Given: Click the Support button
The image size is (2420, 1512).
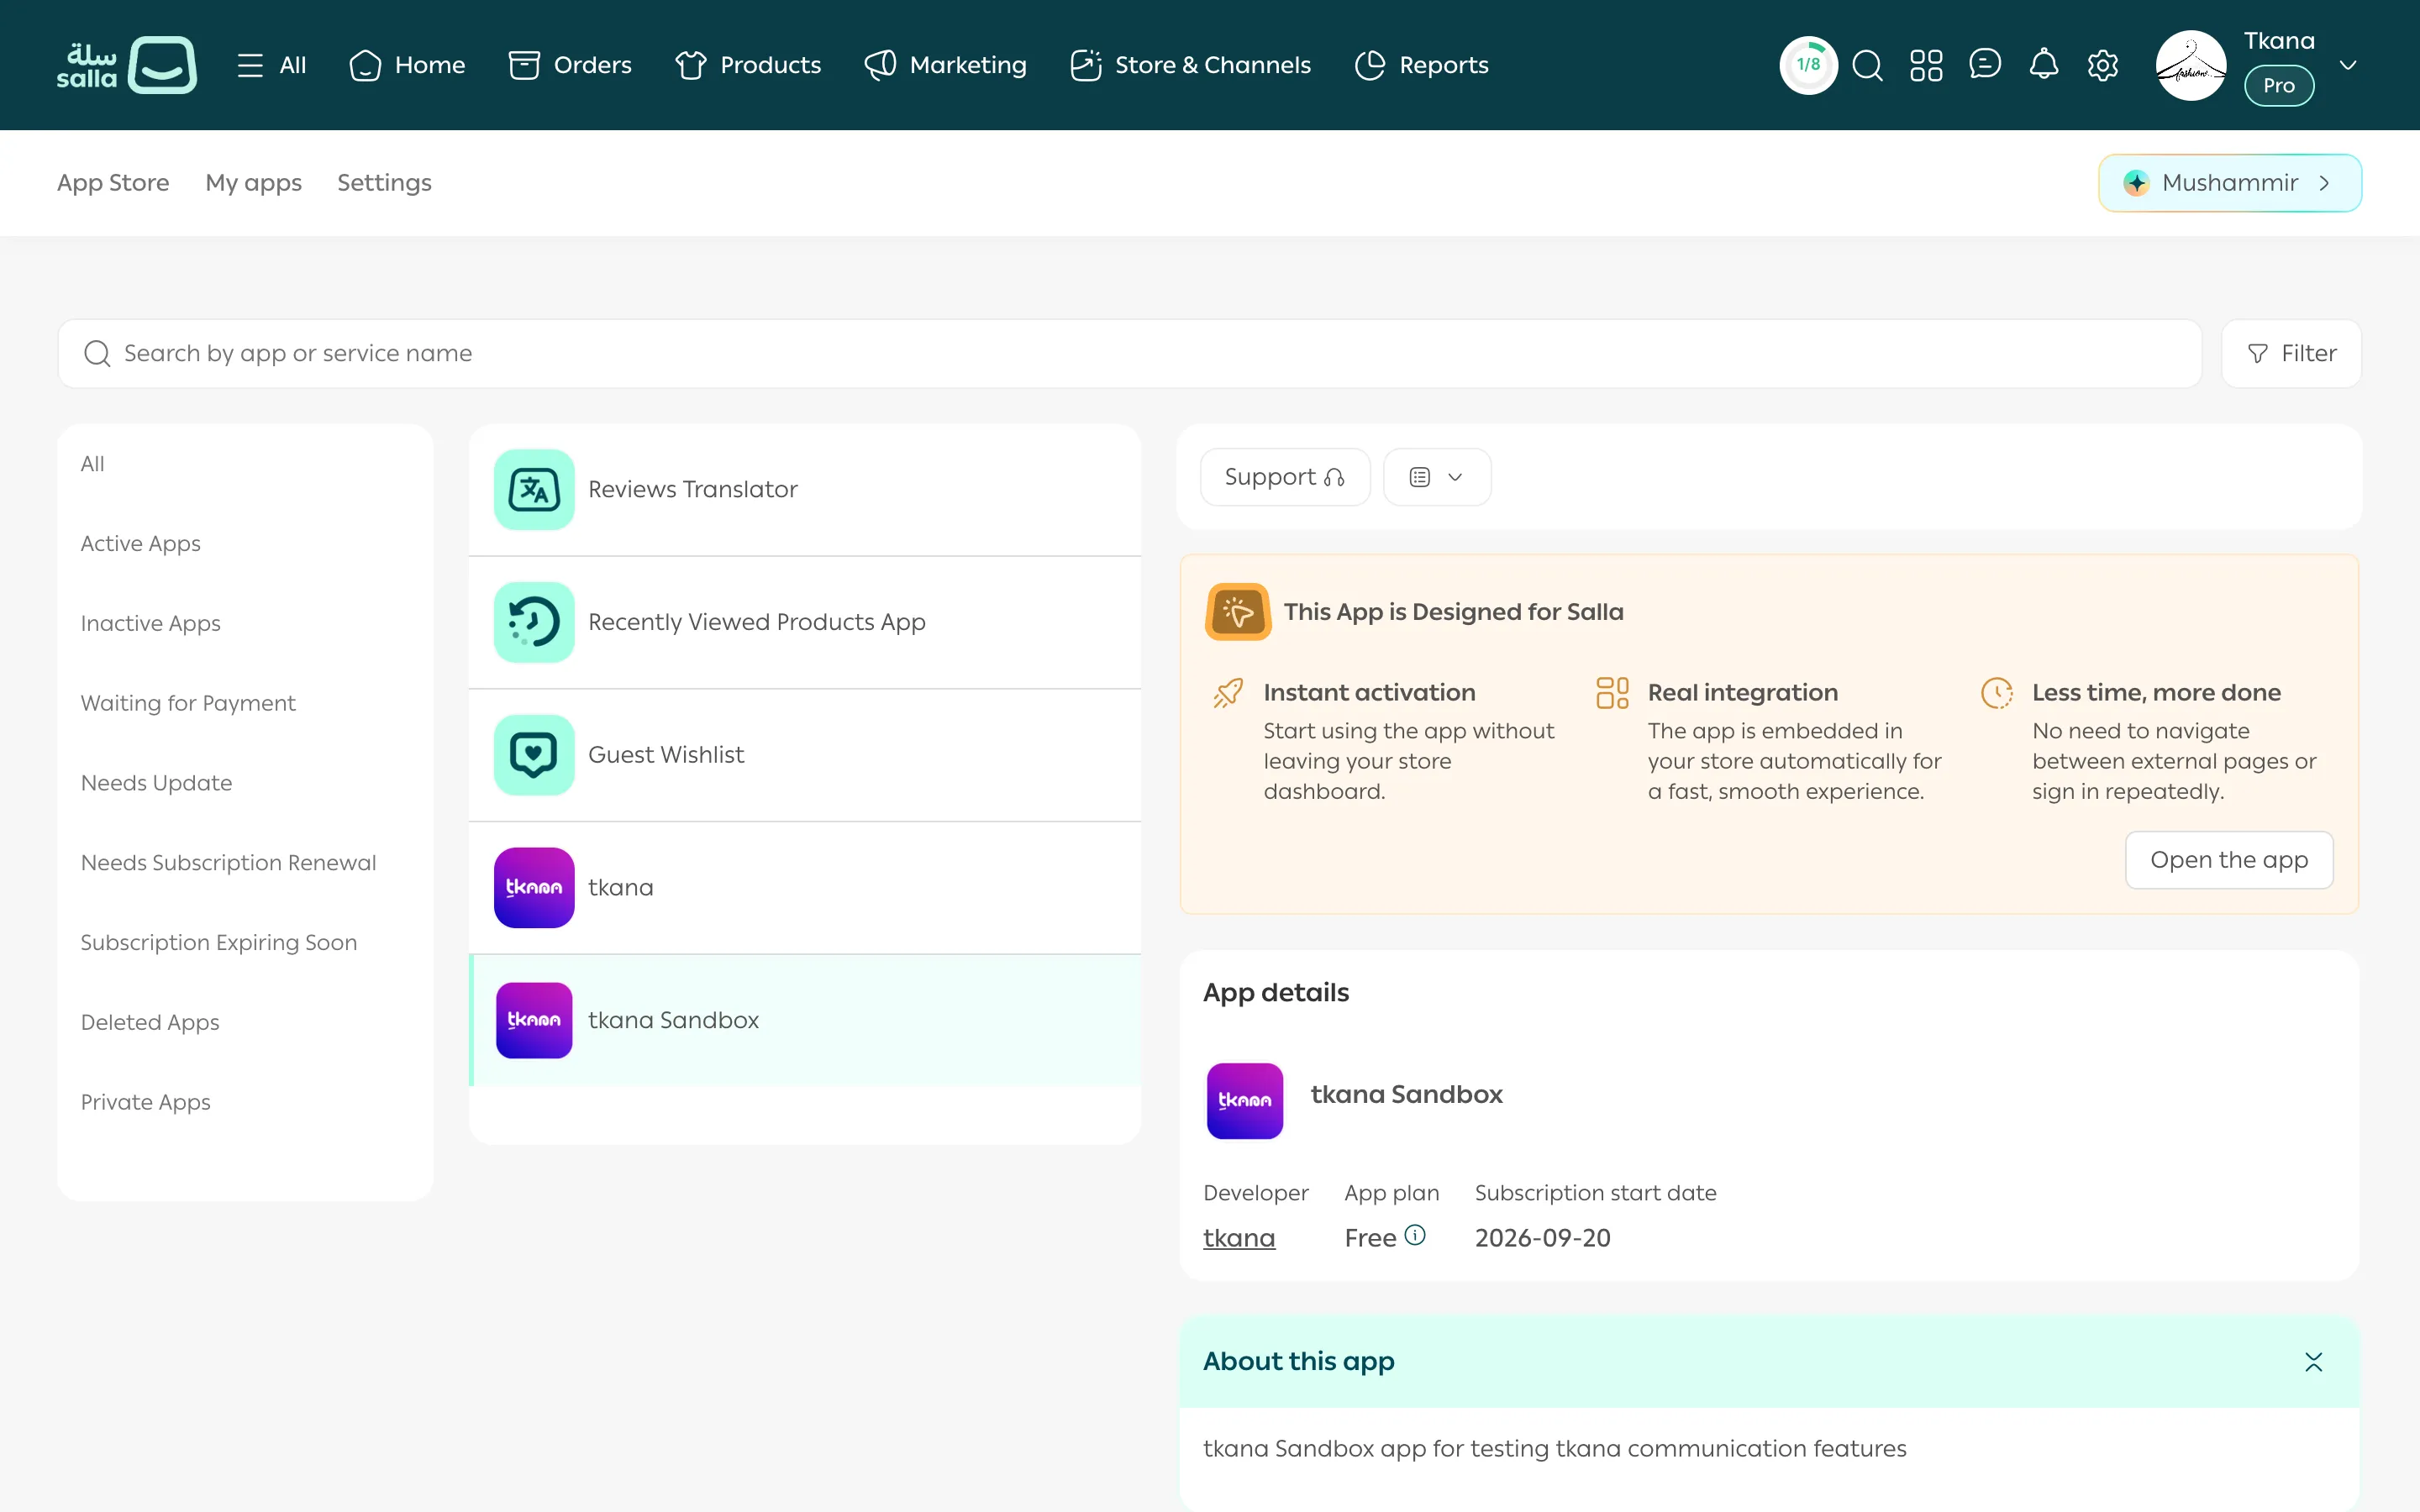Looking at the screenshot, I should pyautogui.click(x=1285, y=477).
